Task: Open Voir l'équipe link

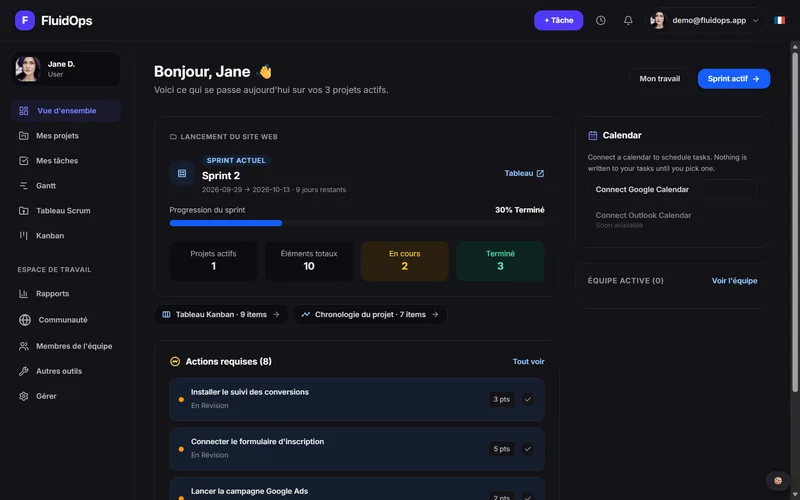Action: [x=734, y=281]
